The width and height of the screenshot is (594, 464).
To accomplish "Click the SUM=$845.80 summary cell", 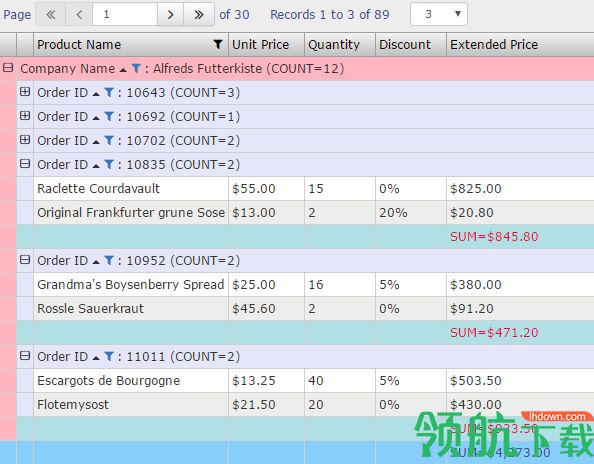I will [521, 237].
